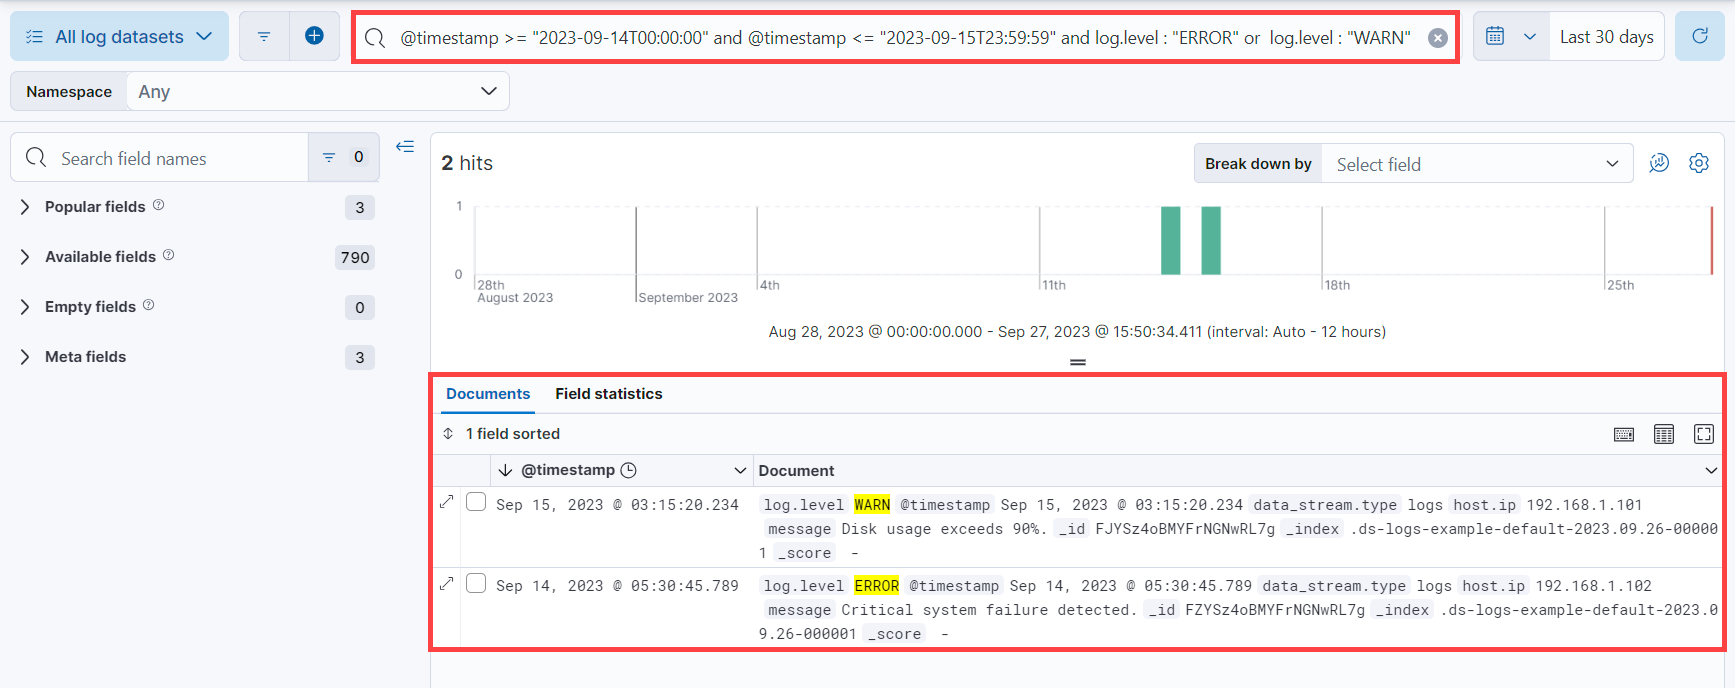Screen dimensions: 1735x688
Task: Open the filter options menu icon
Action: click(264, 36)
